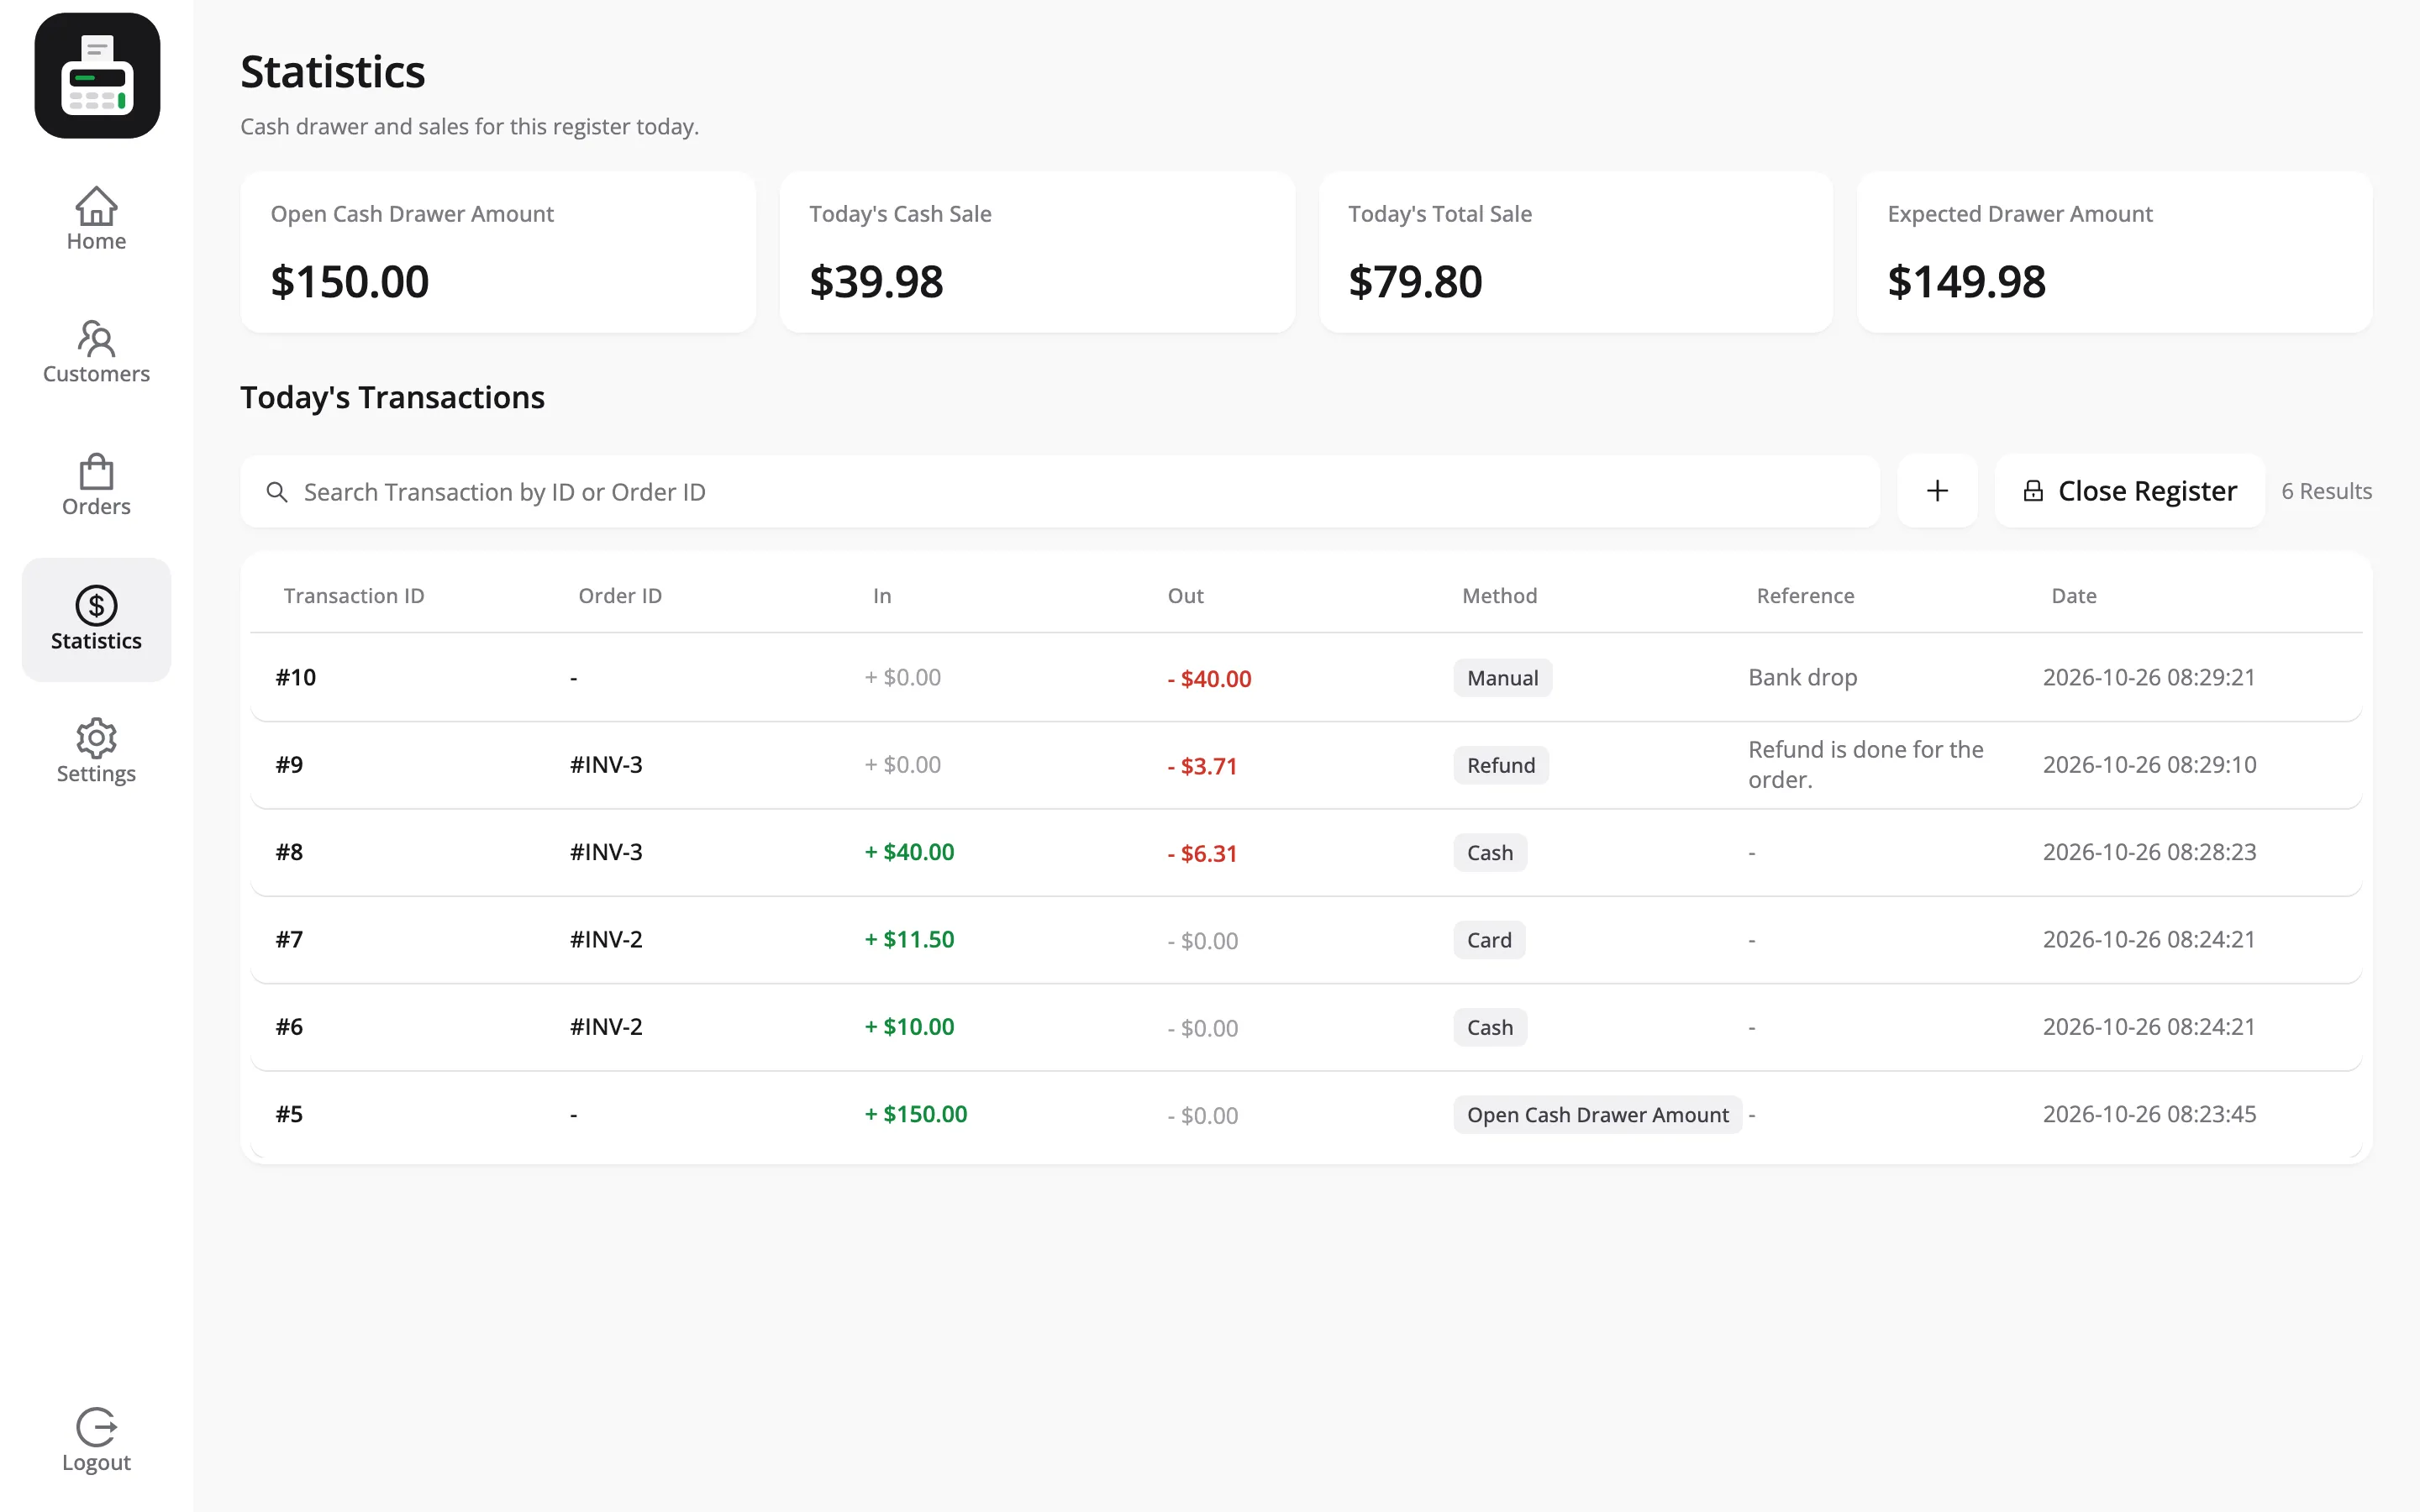Click #INV-3 order in transaction #9
Screen dimensions: 2420x1512
click(x=606, y=765)
